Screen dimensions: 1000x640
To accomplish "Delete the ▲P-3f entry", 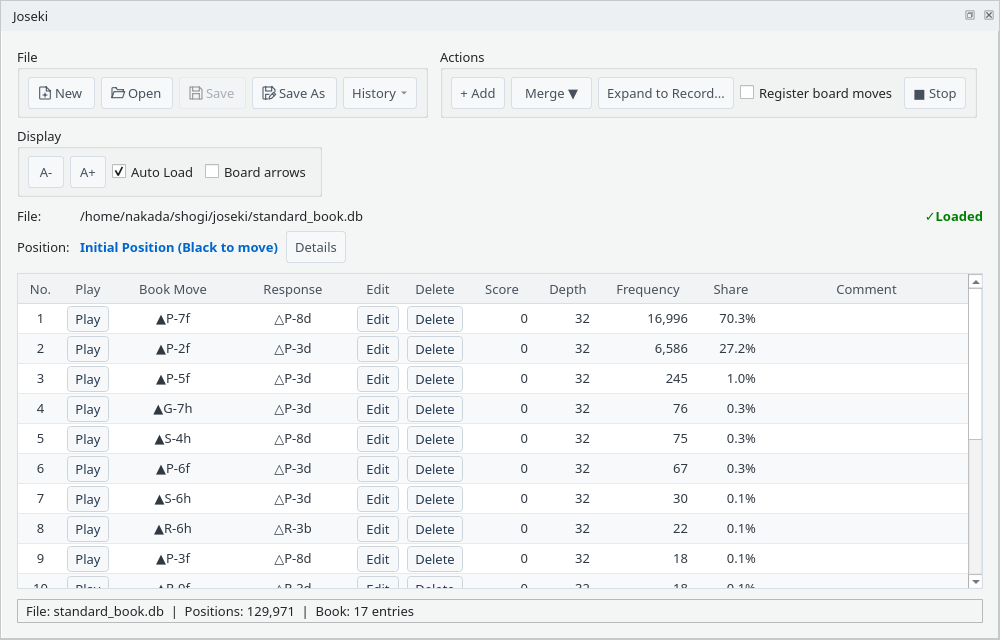I will 435,559.
